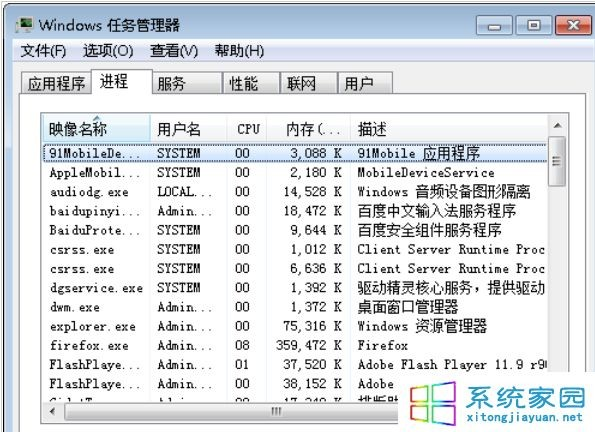The height and width of the screenshot is (432, 595).
Task: Open the 帮助(H) menu
Action: [x=239, y=50]
